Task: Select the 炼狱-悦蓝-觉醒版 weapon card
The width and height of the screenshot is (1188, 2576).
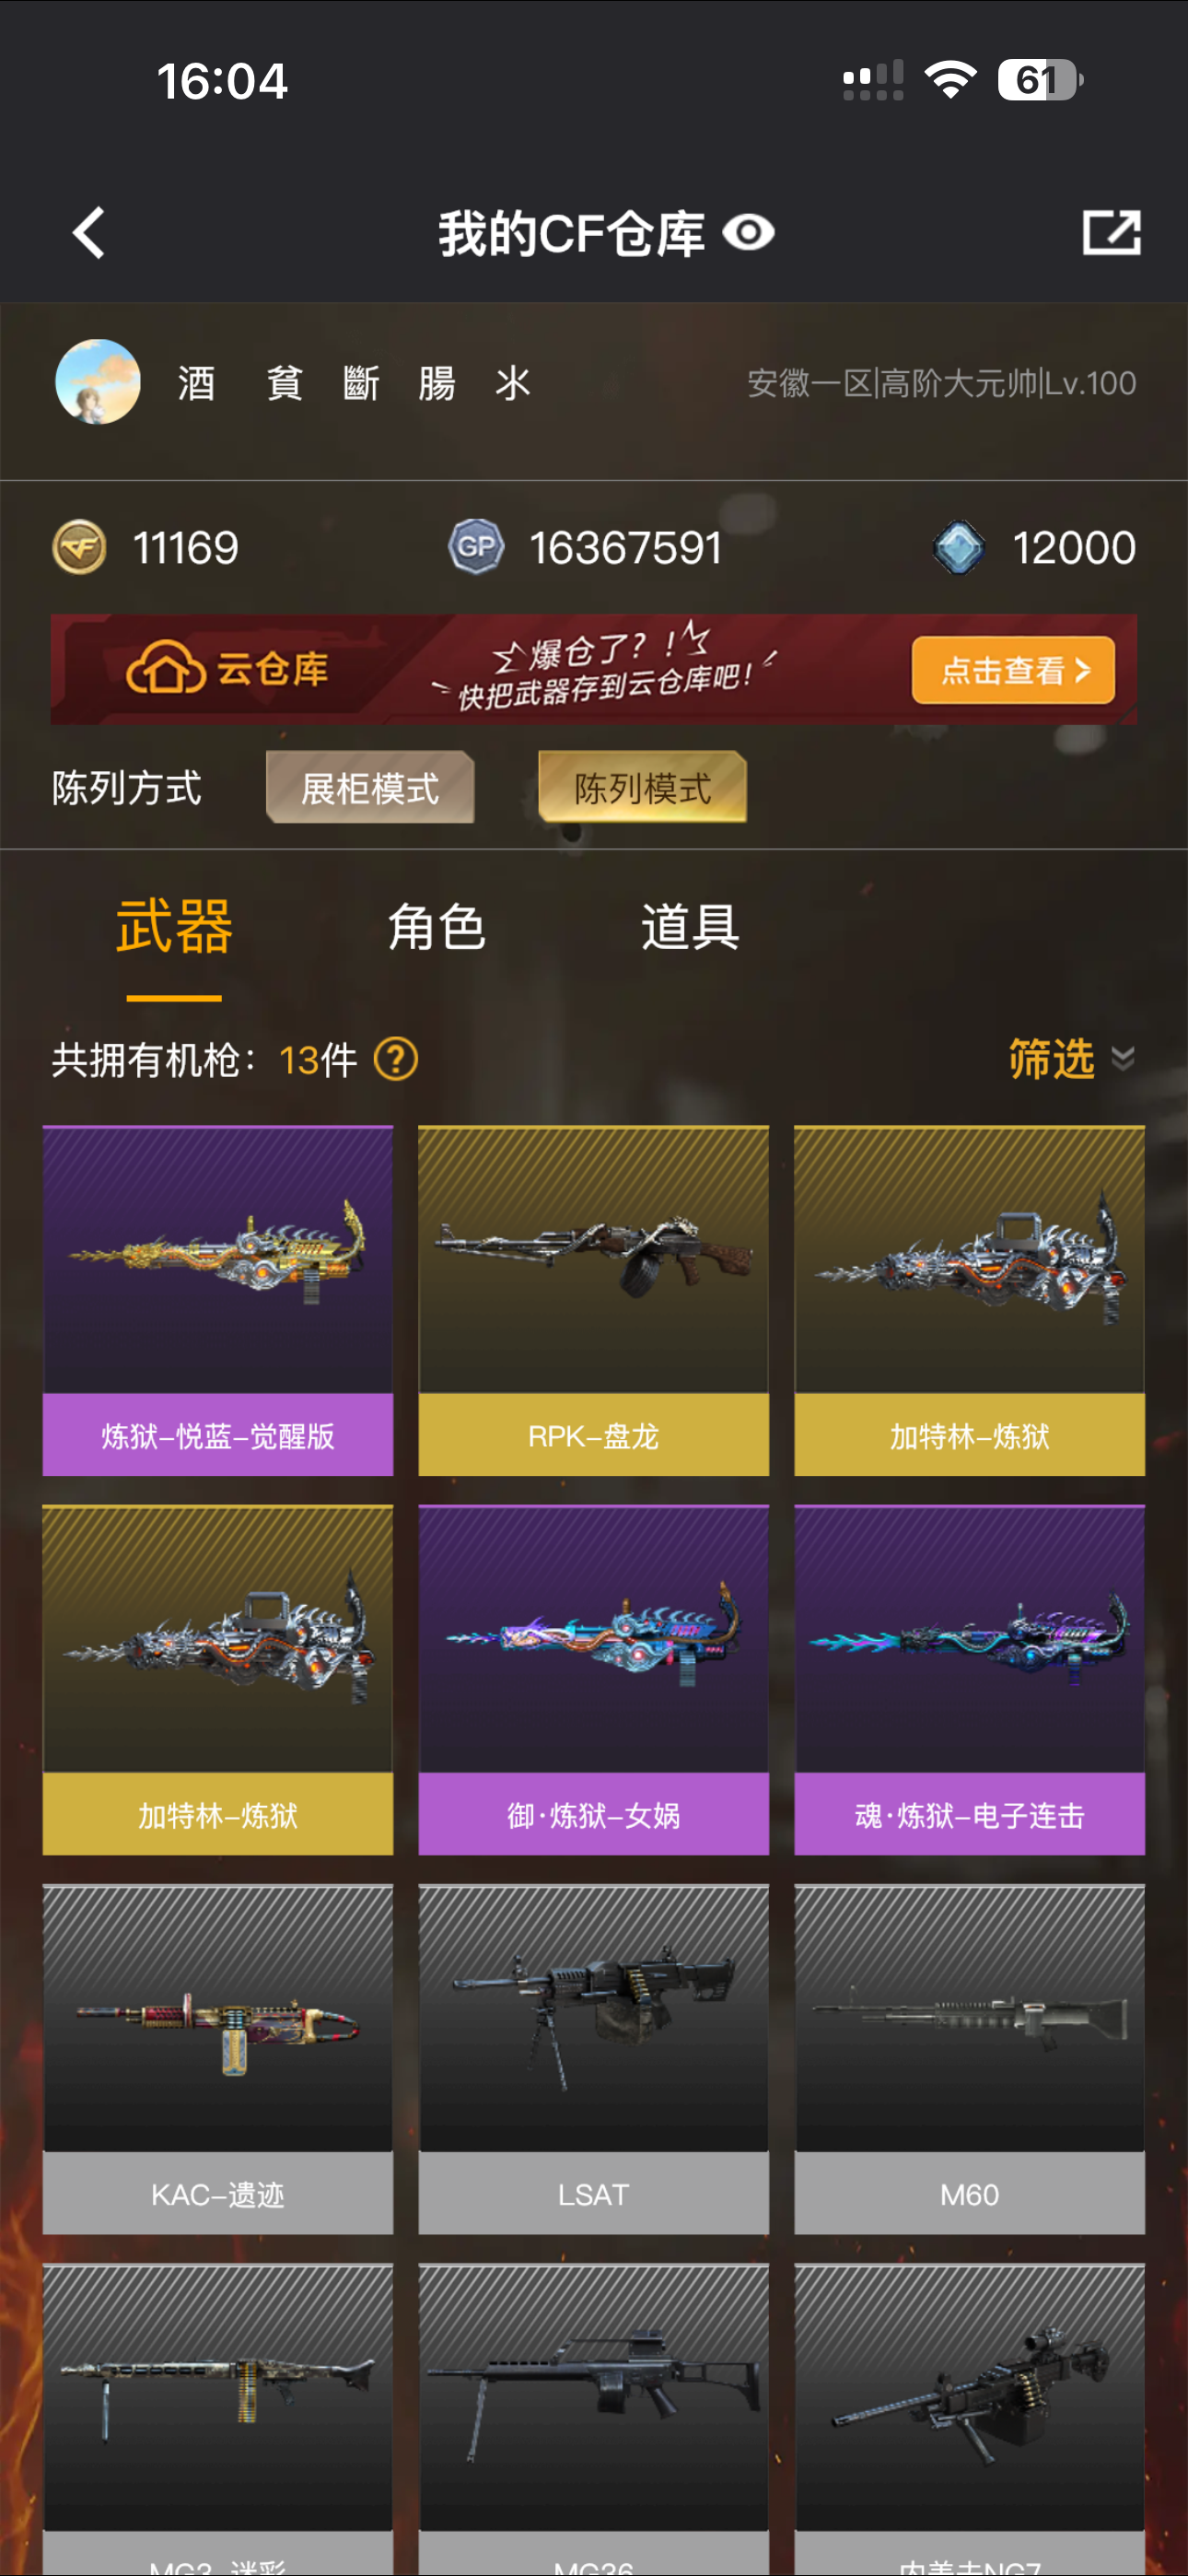Action: [218, 1300]
